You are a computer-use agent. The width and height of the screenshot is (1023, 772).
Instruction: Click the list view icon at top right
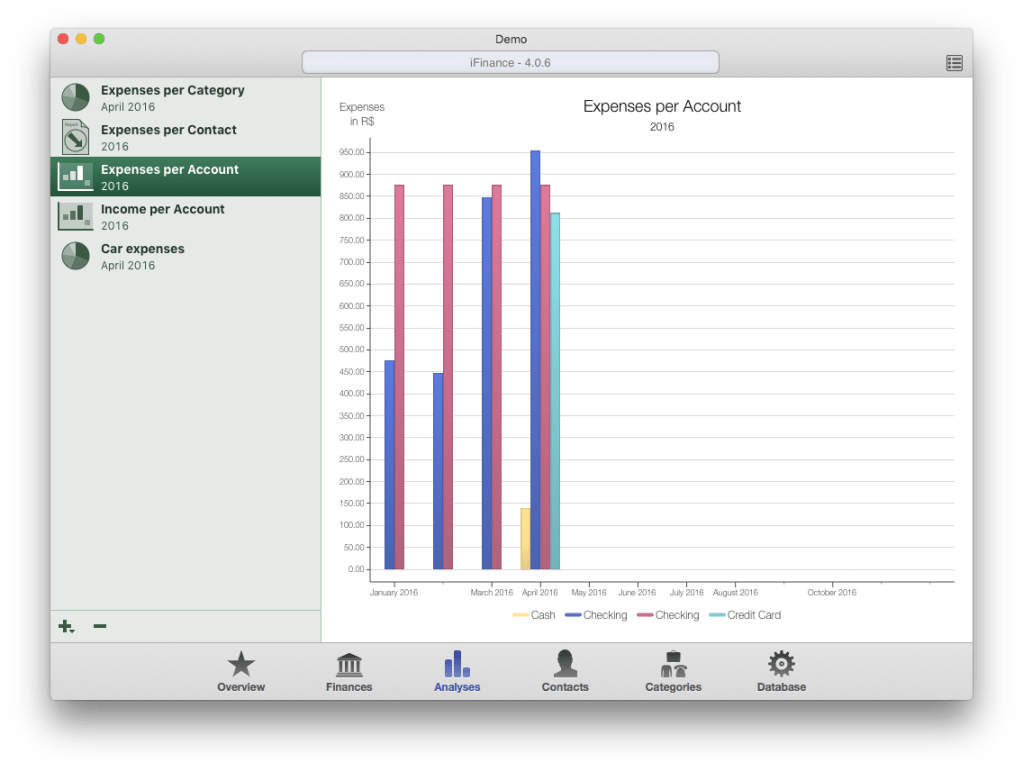(x=954, y=63)
